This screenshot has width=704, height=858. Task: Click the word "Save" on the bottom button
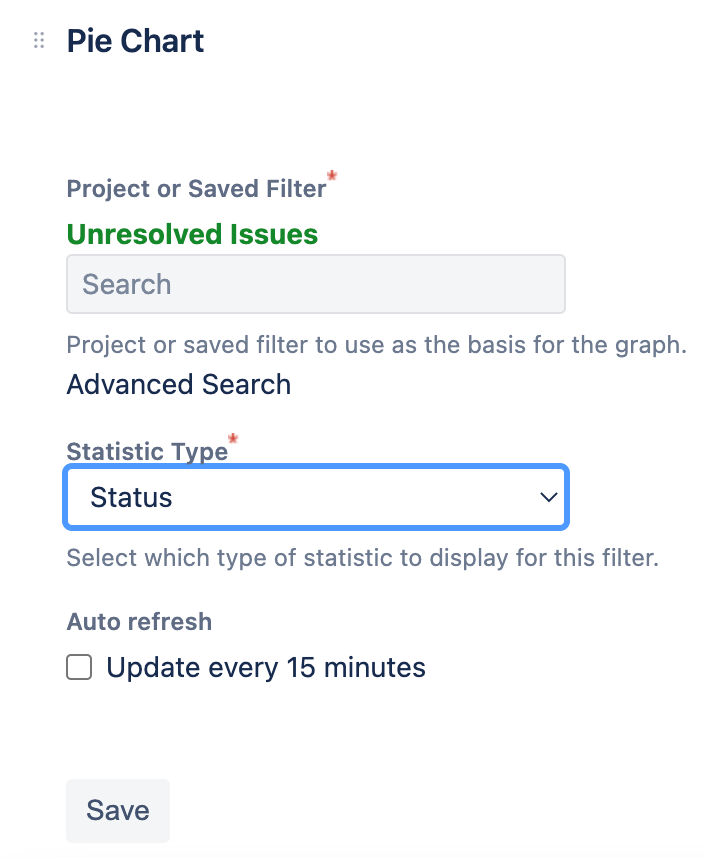[118, 810]
